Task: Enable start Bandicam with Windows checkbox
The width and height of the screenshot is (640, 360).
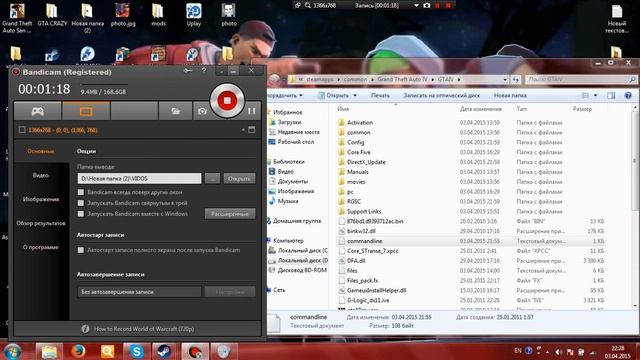Action: 81,213
